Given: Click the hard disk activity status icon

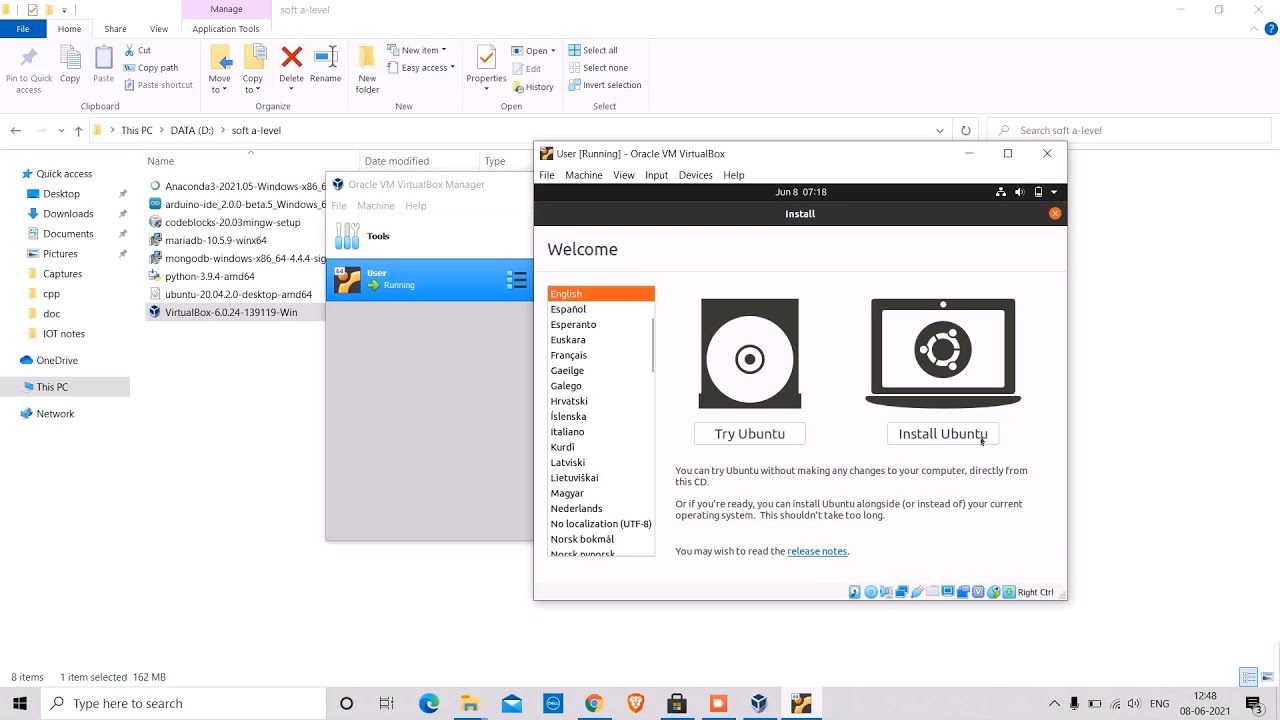Looking at the screenshot, I should (855, 592).
